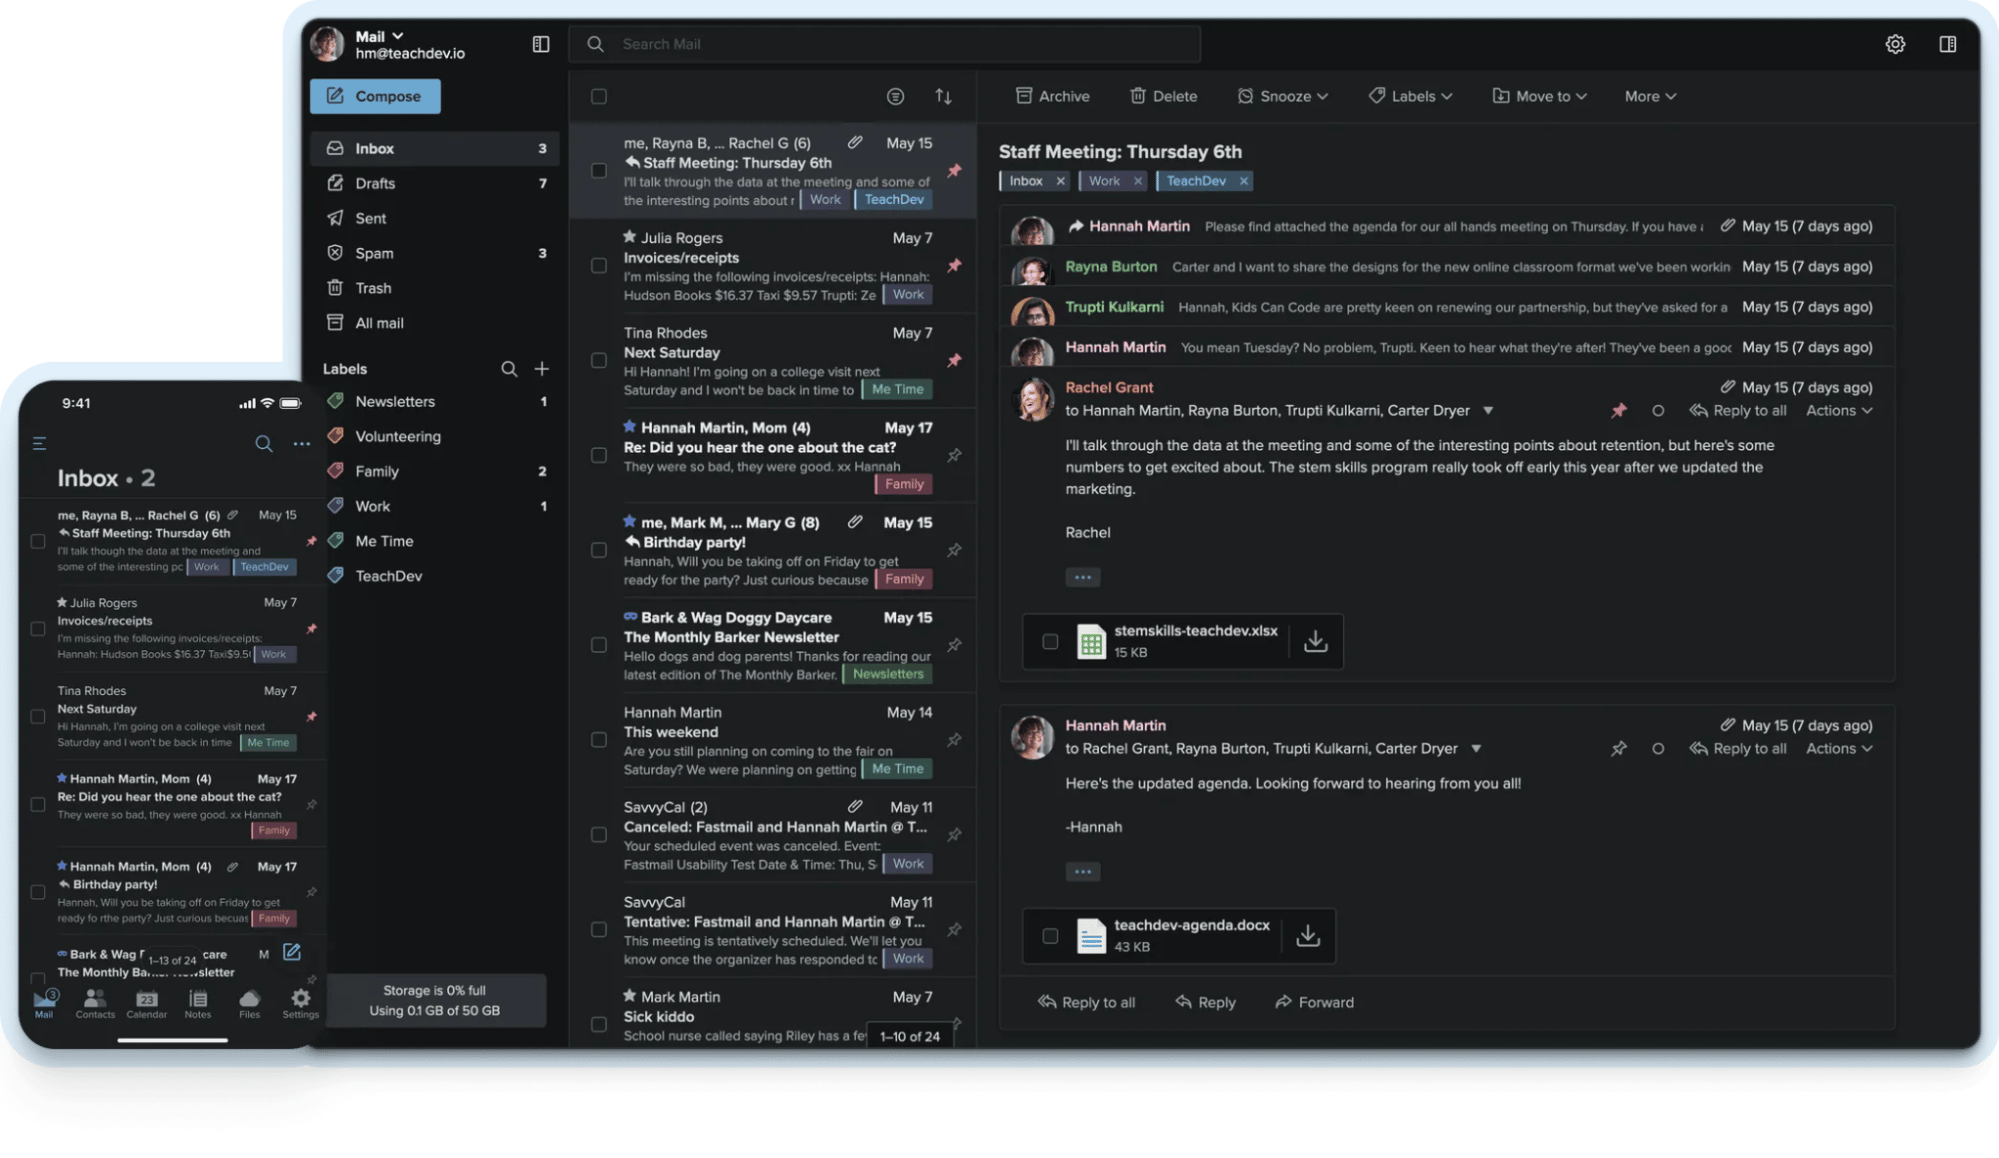
Task: Click the sort arrows icon above message list
Action: pyautogui.click(x=943, y=96)
